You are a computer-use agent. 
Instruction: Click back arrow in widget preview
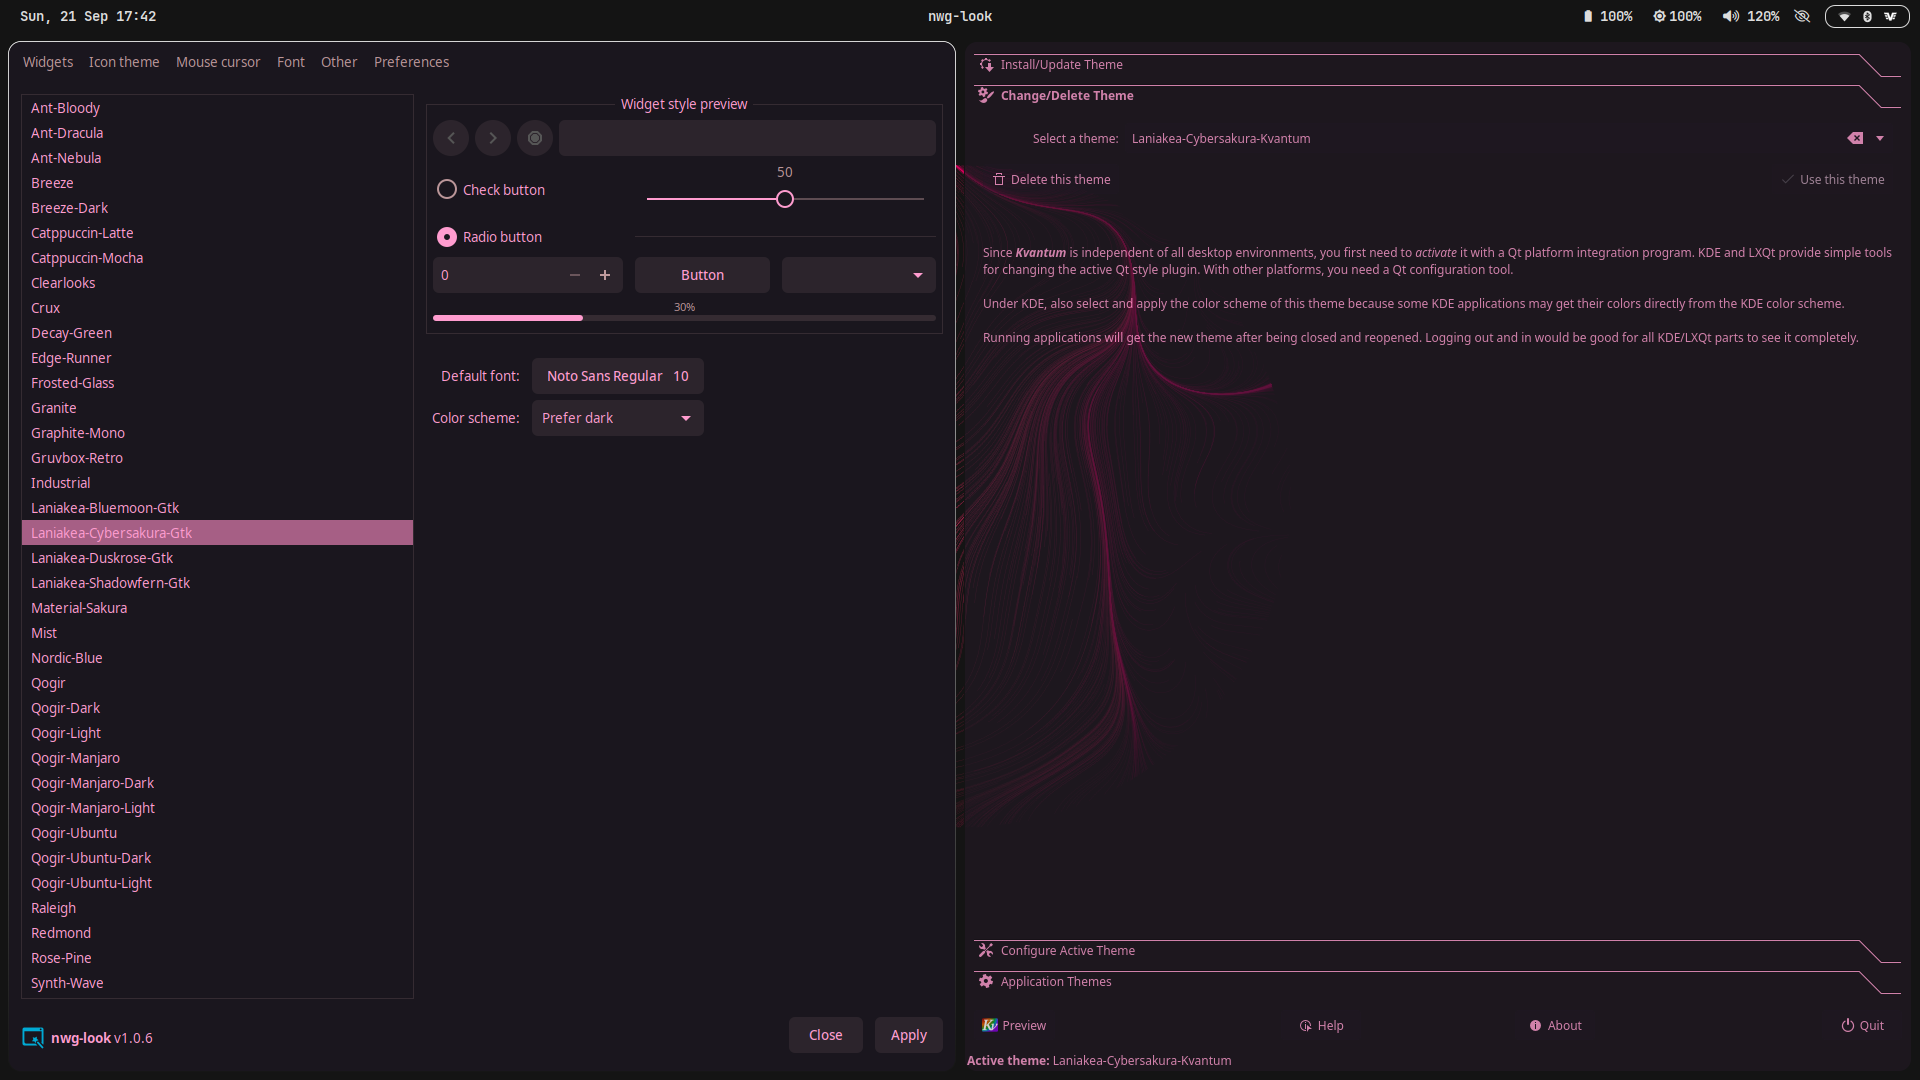(451, 138)
